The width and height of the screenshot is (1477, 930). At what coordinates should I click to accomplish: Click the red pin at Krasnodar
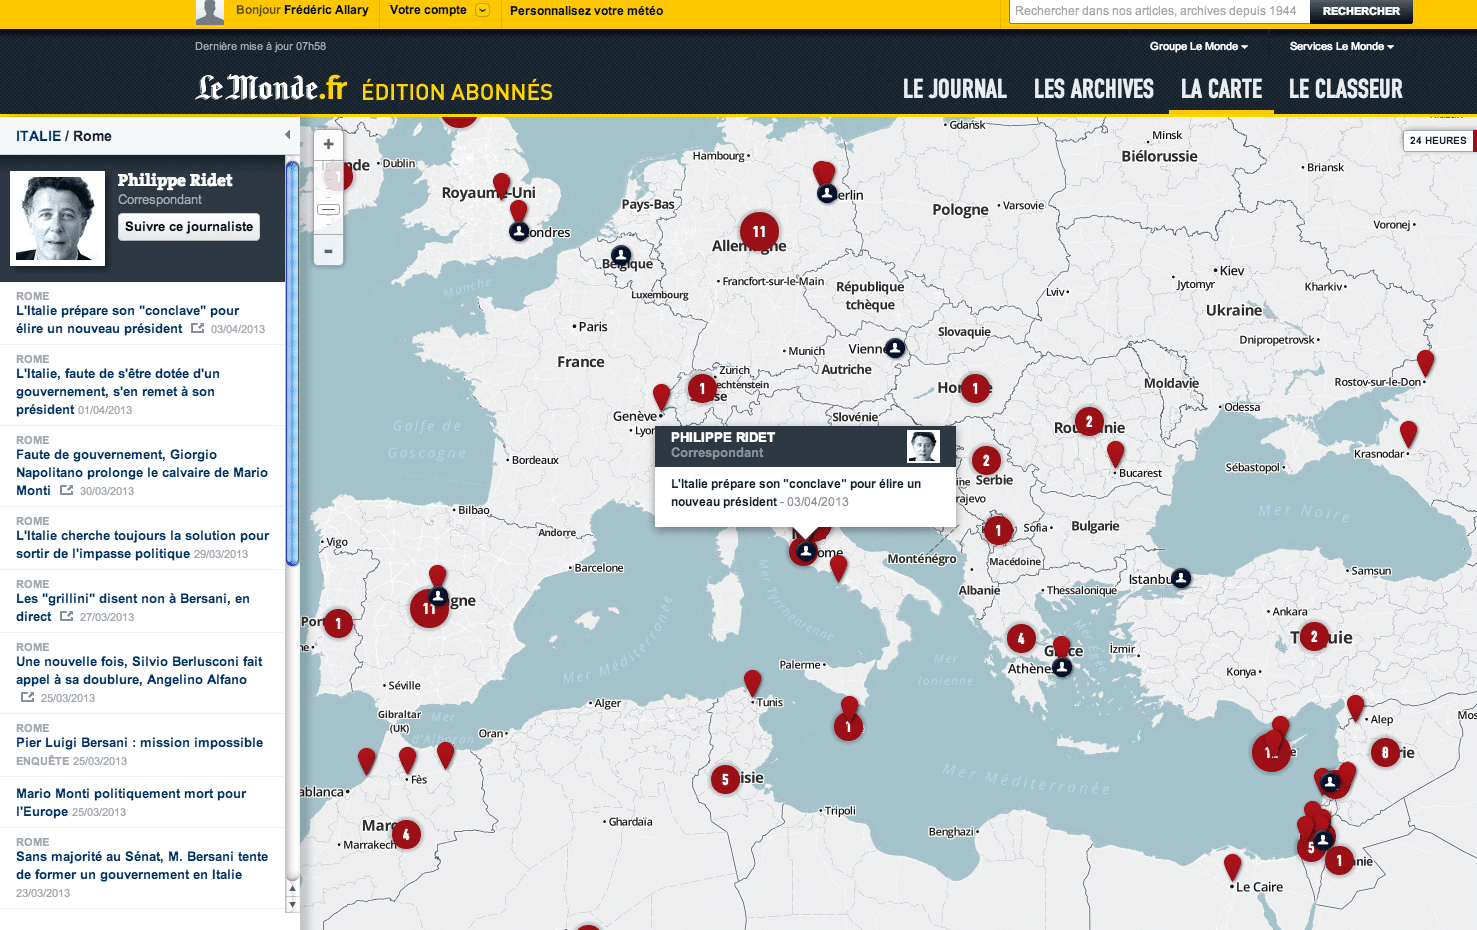click(x=1408, y=435)
